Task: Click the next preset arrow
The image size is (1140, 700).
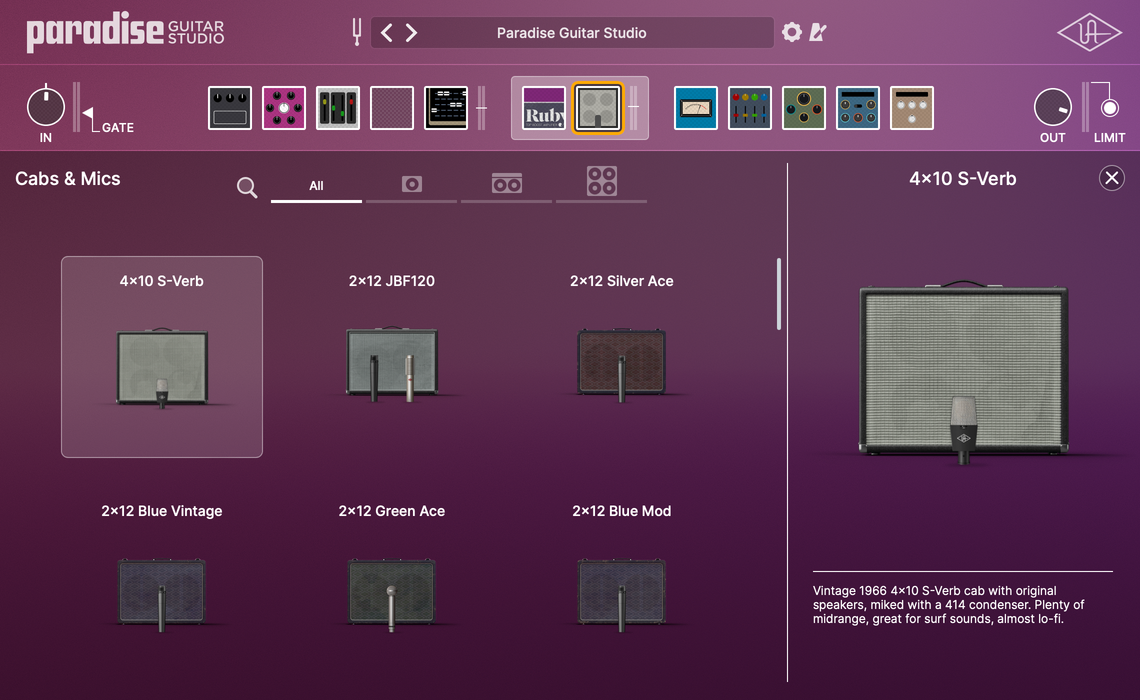Action: pyautogui.click(x=411, y=32)
